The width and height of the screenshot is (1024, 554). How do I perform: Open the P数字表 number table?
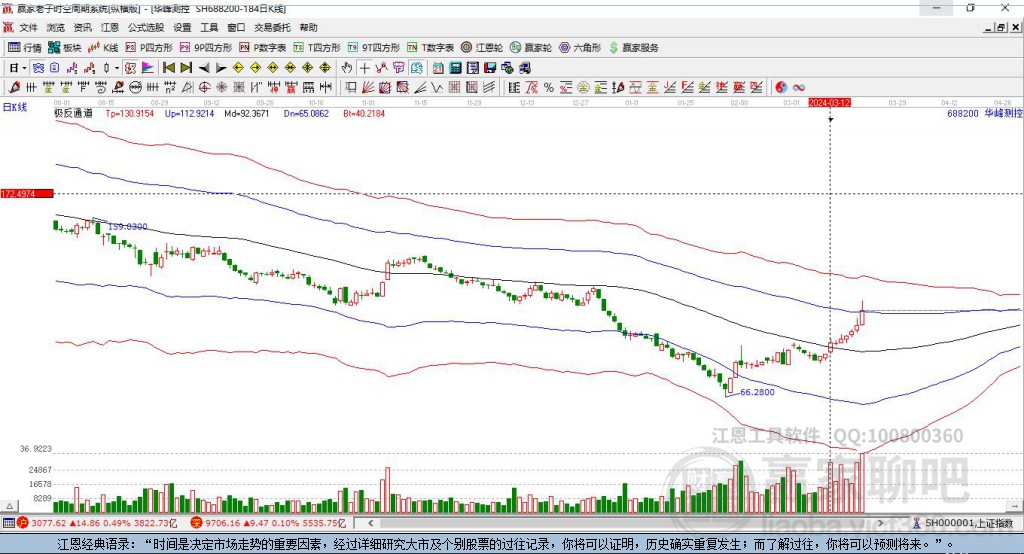[x=263, y=48]
